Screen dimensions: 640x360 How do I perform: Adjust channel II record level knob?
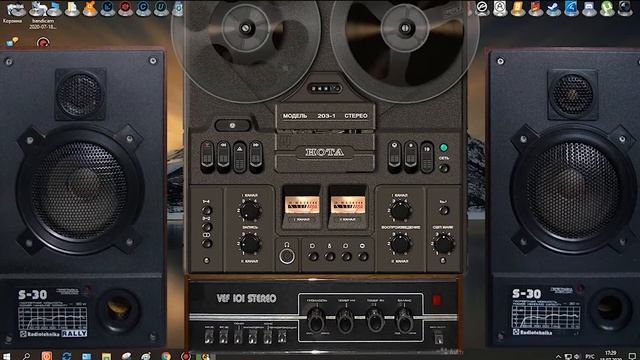click(250, 244)
